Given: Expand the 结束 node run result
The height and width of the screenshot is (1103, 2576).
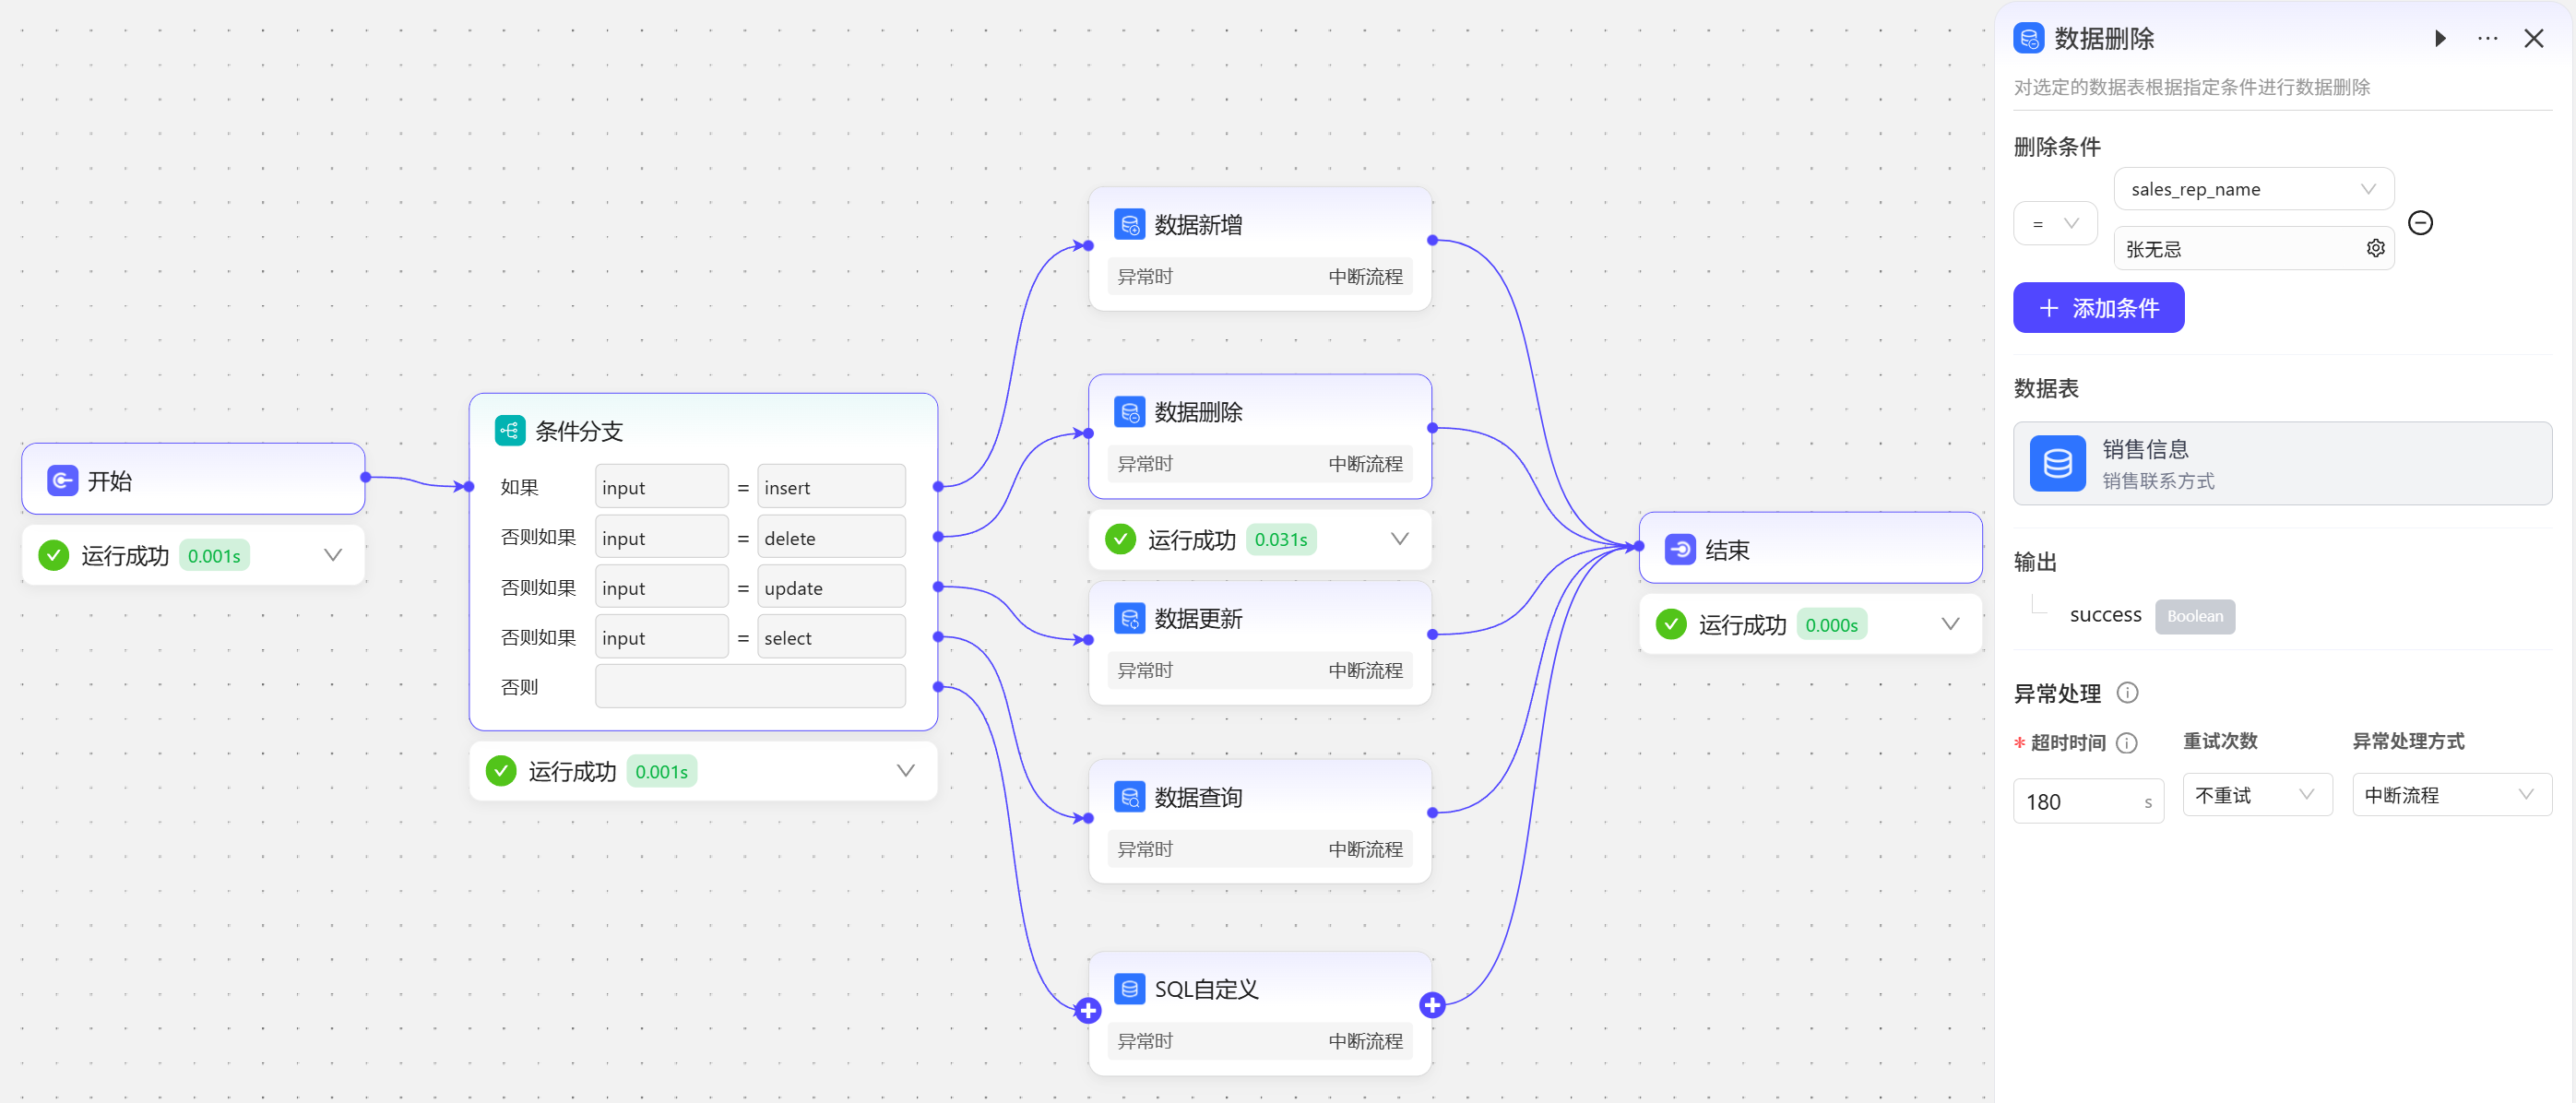Looking at the screenshot, I should point(1949,624).
